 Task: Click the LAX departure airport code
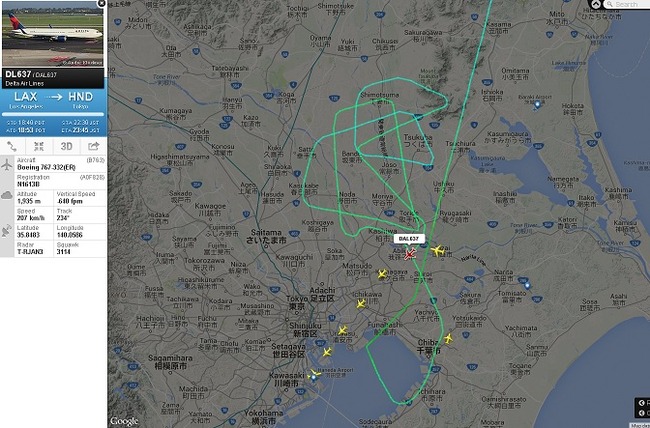[x=26, y=97]
